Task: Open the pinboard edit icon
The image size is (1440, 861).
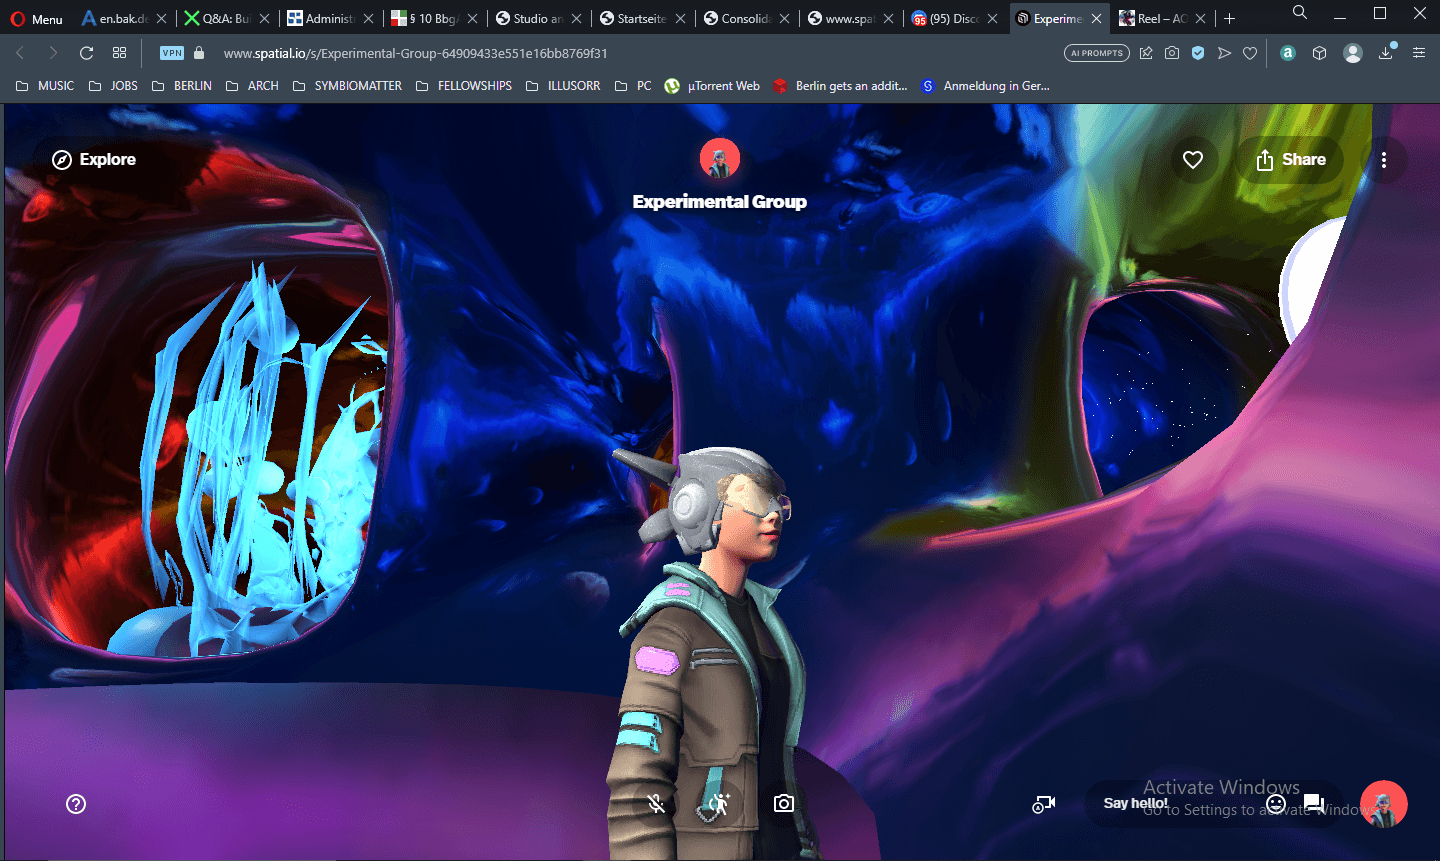Action: pos(1146,53)
